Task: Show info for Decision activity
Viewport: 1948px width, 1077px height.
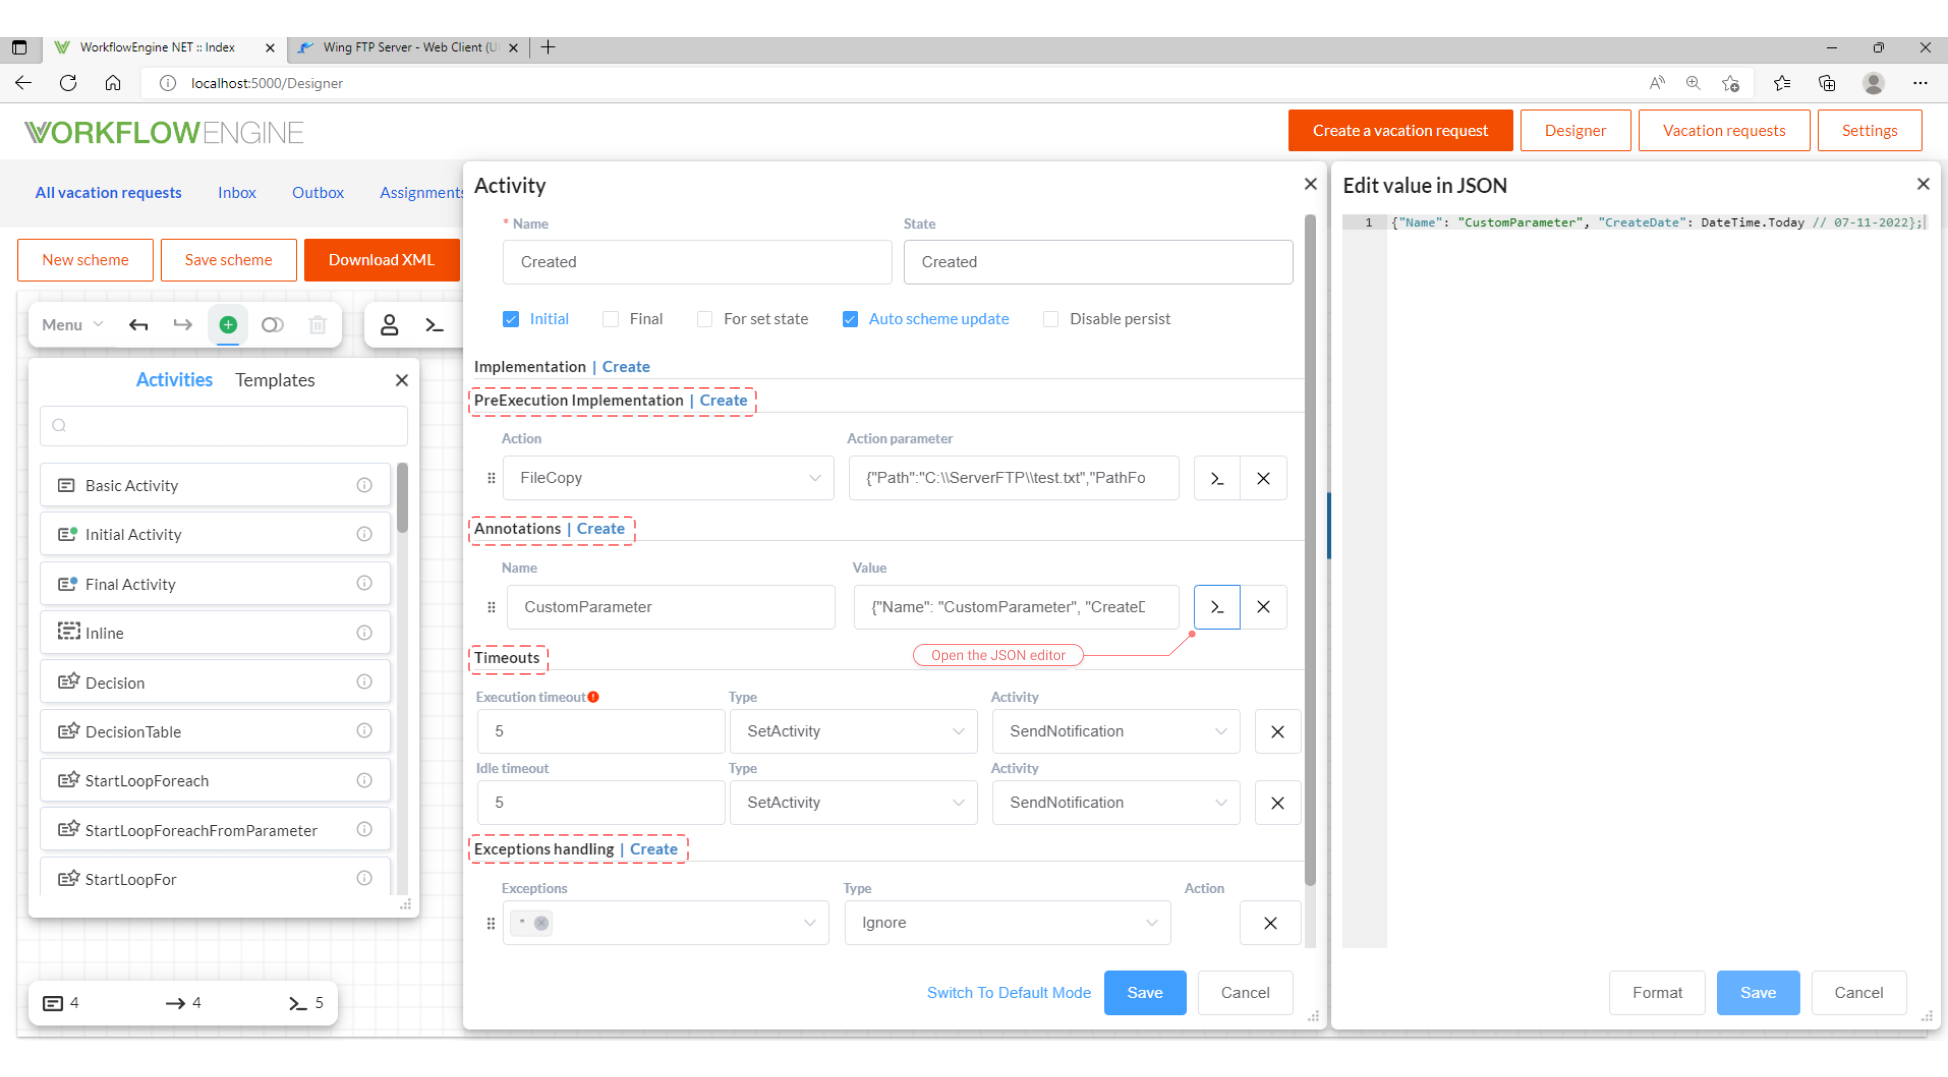Action: tap(364, 682)
